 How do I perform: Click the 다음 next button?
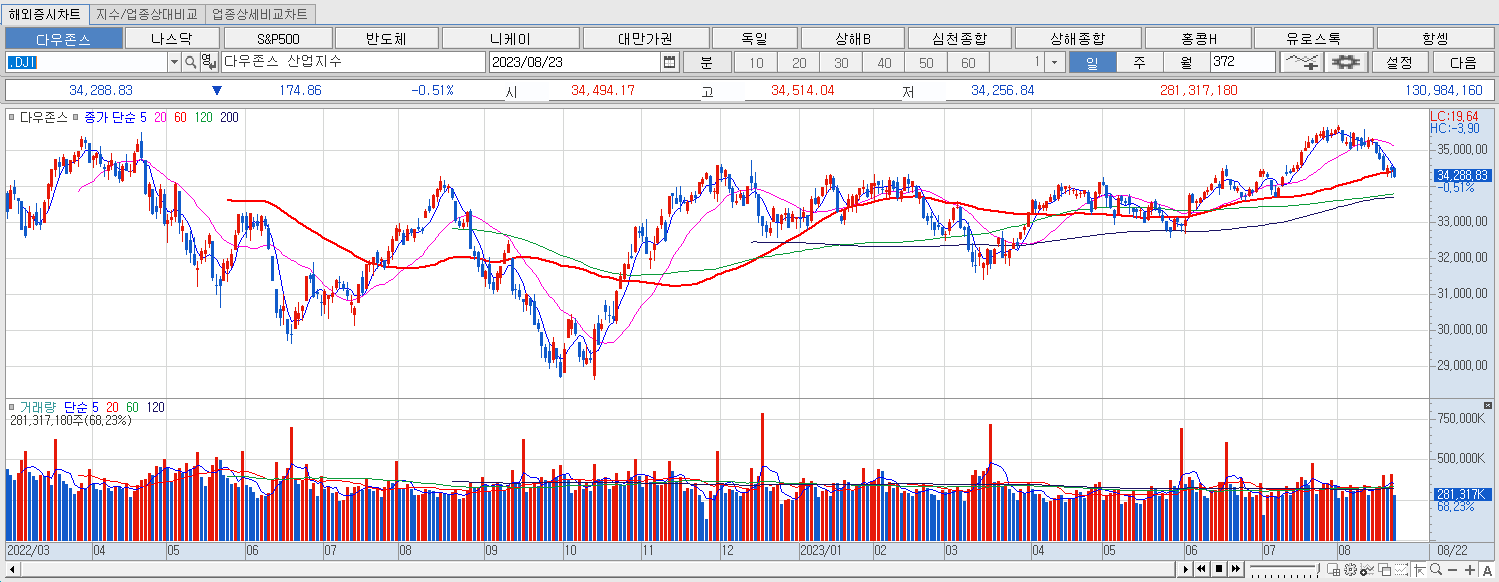(1463, 62)
